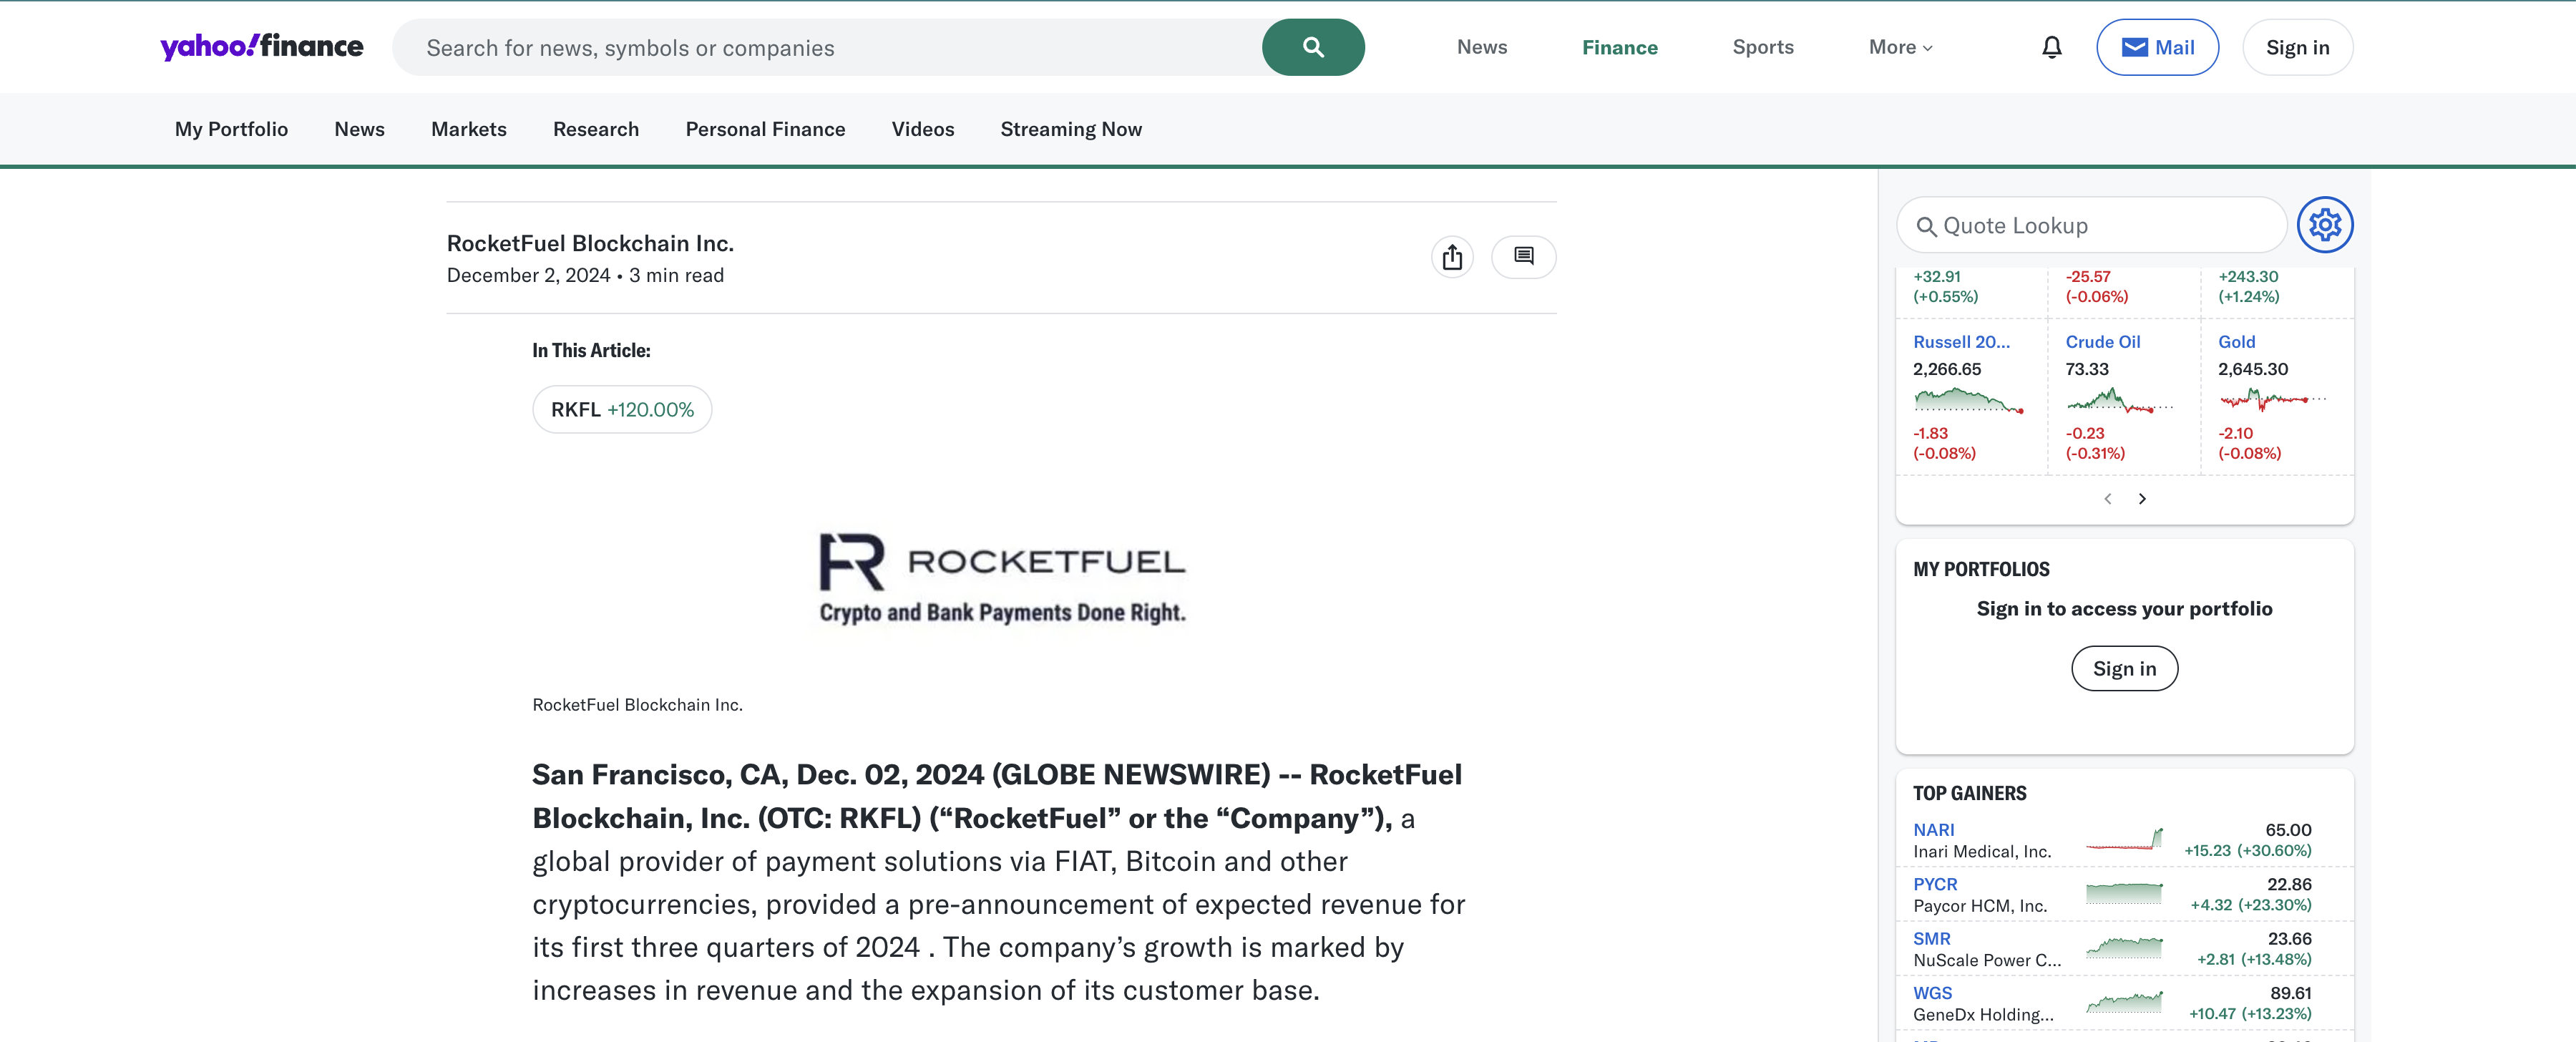
Task: Open the WGS top gainer
Action: pos(1932,993)
